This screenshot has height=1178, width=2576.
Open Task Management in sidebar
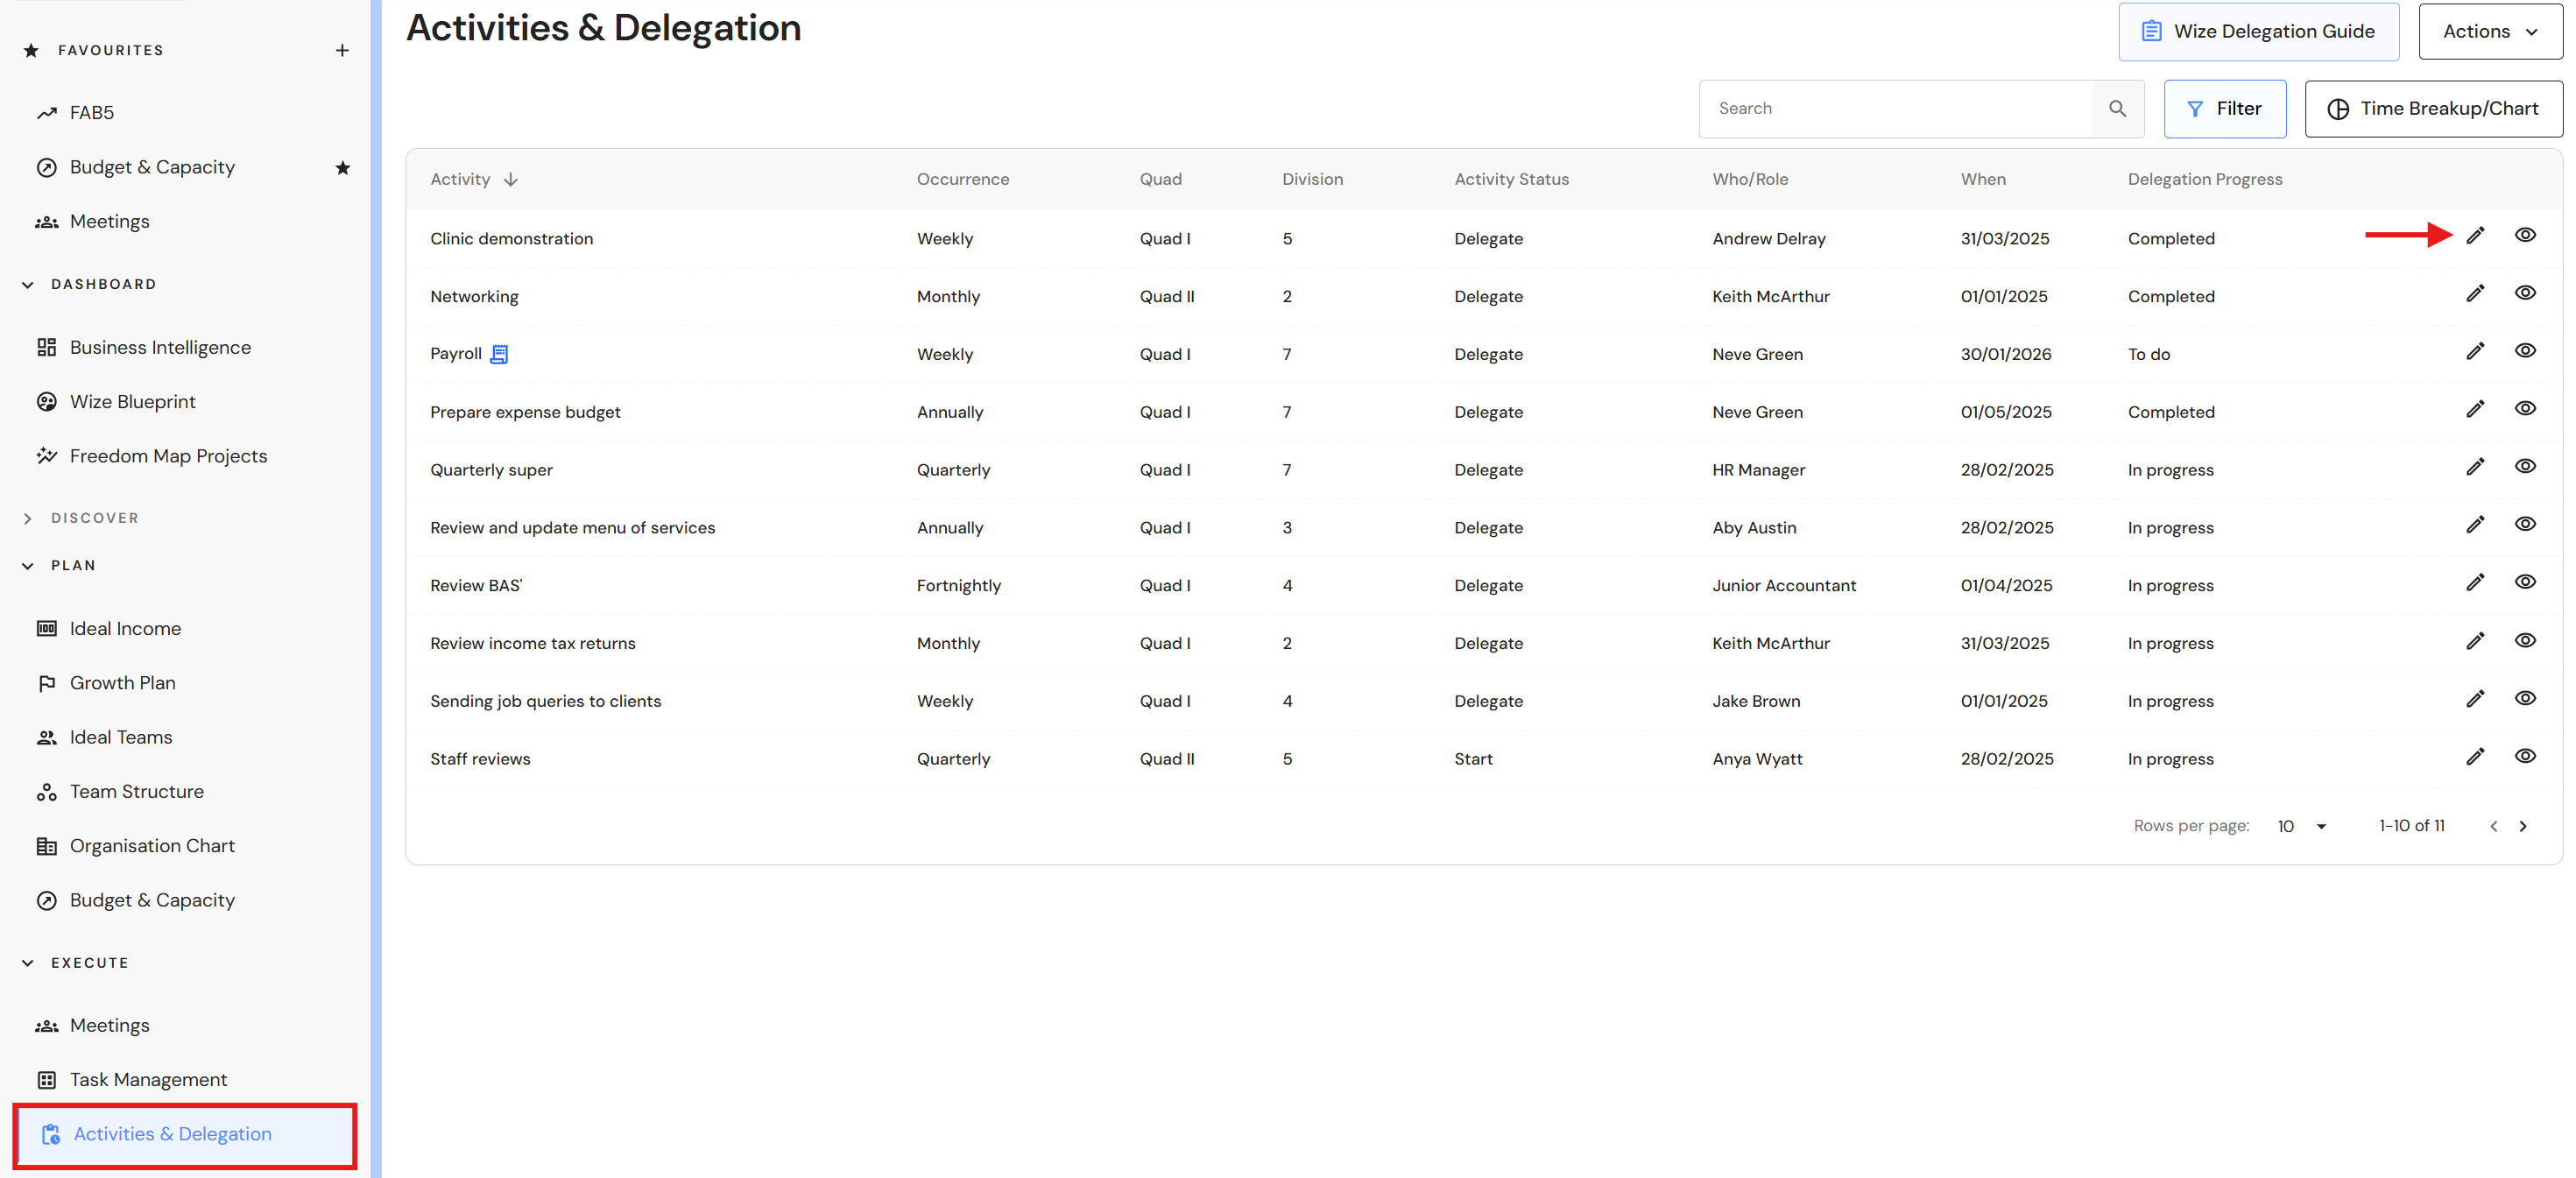tap(148, 1079)
